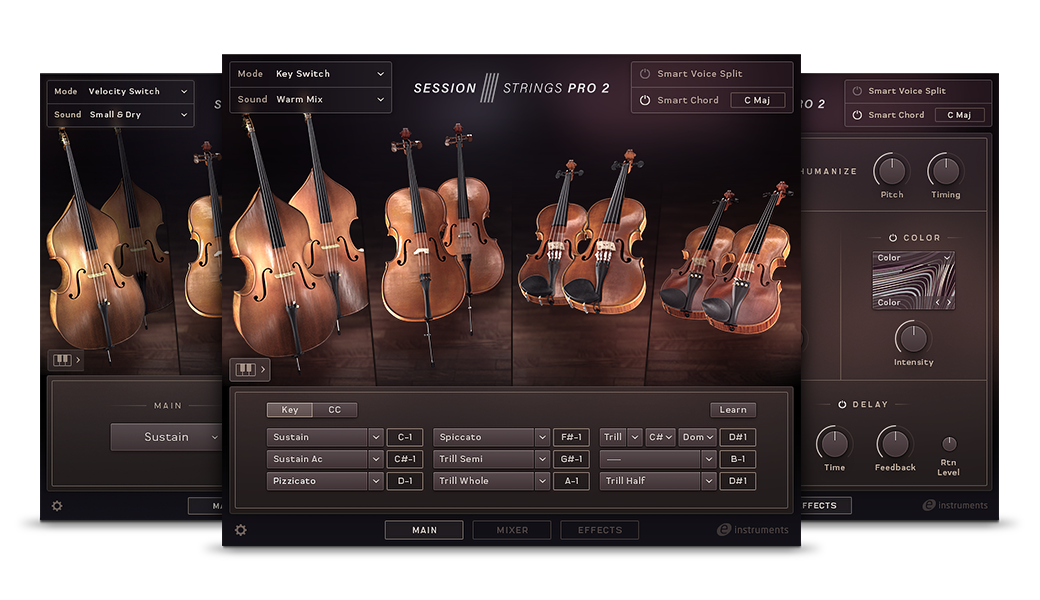Screen dimensions: 1040x600
Task: Click the C-1 key field for Sustain
Action: click(x=405, y=437)
